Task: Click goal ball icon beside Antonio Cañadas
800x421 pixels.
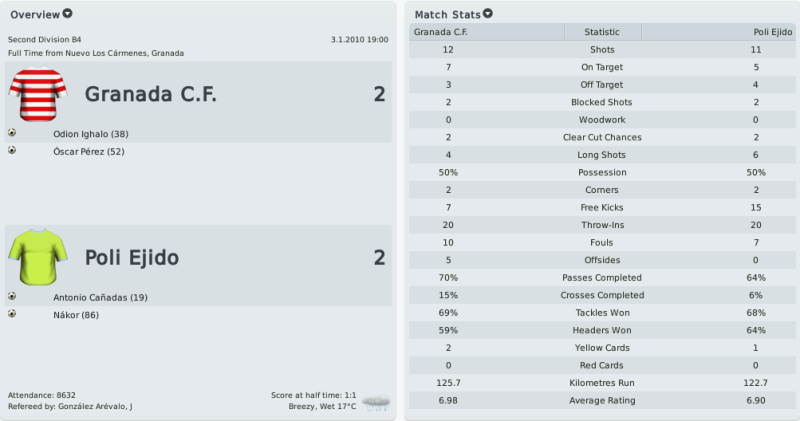Action: (x=12, y=296)
